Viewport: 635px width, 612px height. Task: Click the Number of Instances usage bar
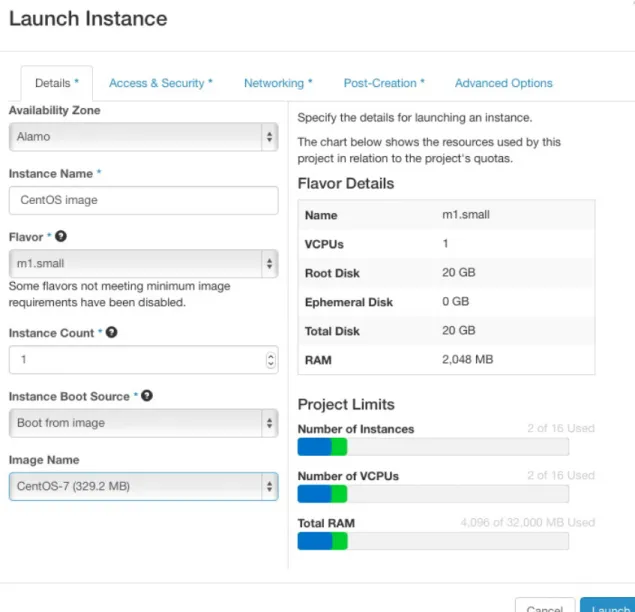(x=433, y=447)
